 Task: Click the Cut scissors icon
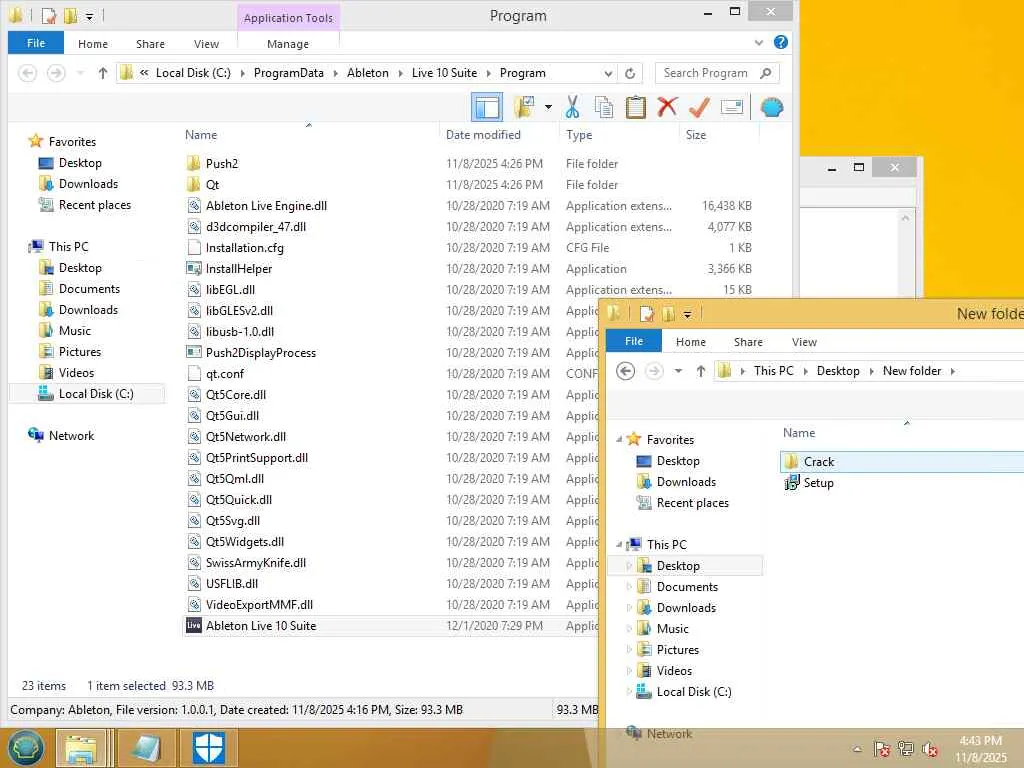coord(572,107)
